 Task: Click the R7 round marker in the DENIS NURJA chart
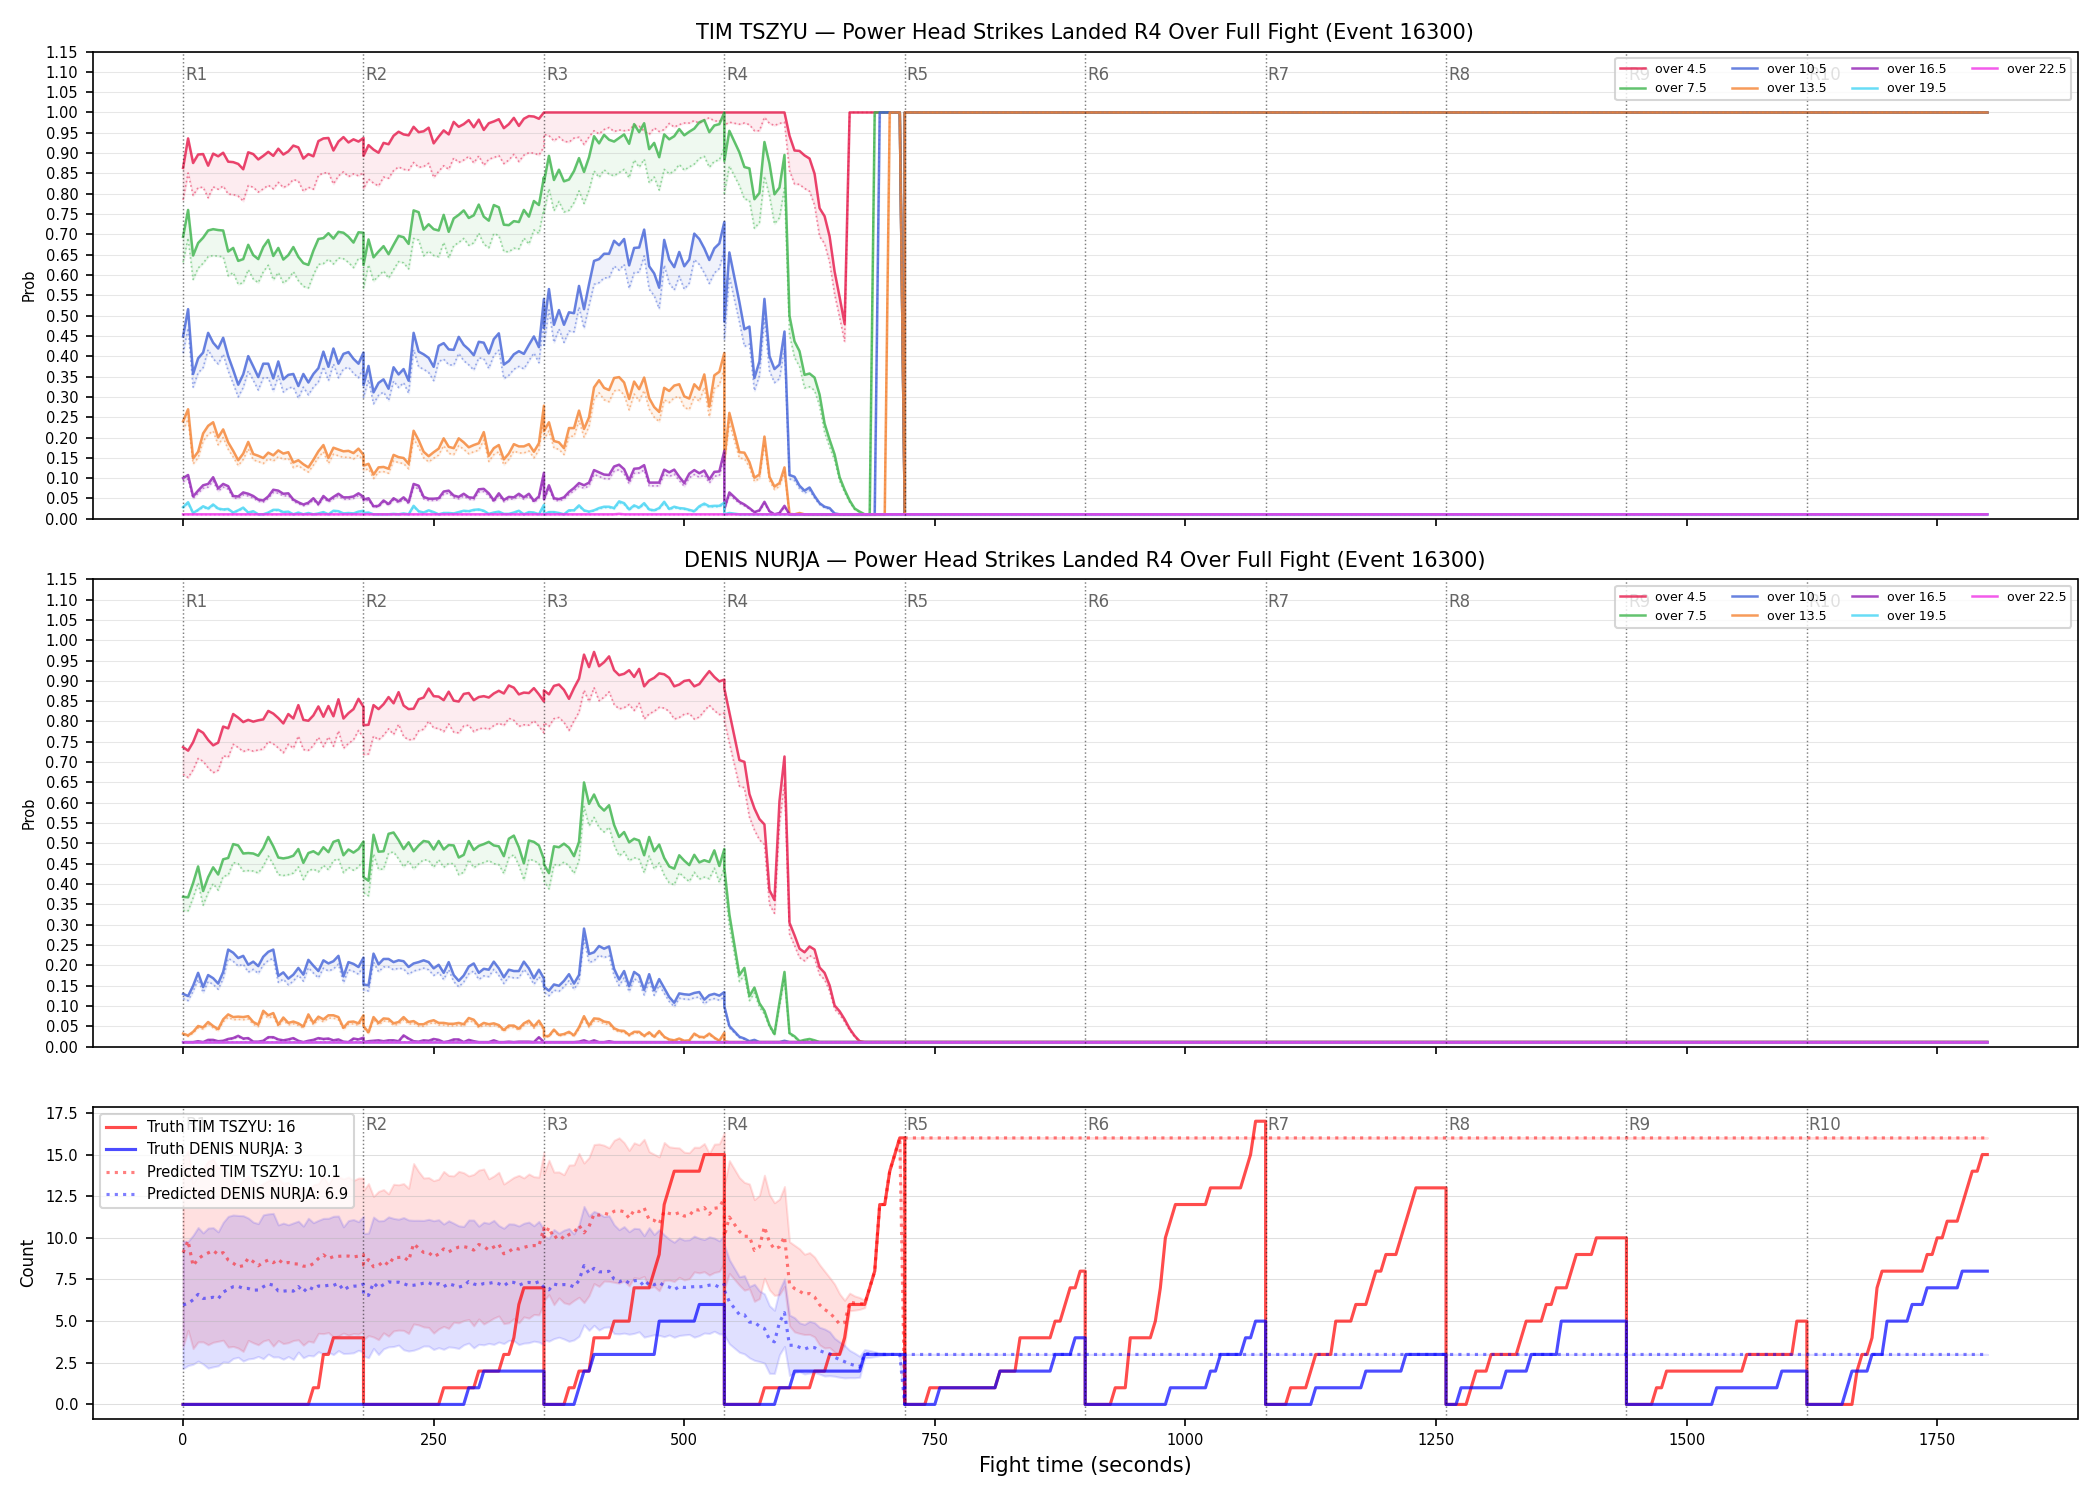pos(1278,601)
